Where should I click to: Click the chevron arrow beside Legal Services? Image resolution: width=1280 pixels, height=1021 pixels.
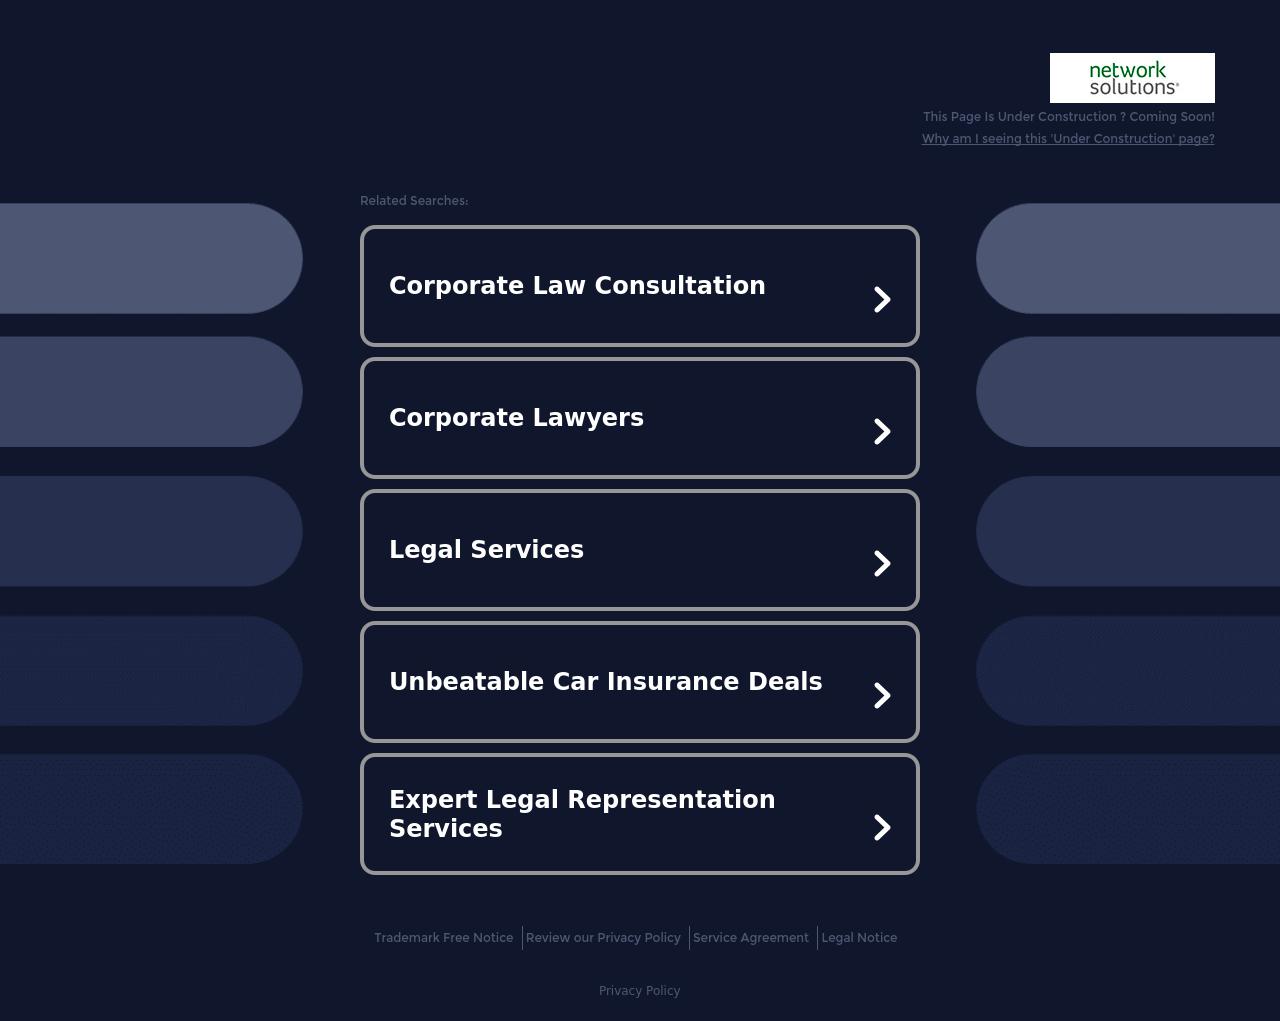883,563
